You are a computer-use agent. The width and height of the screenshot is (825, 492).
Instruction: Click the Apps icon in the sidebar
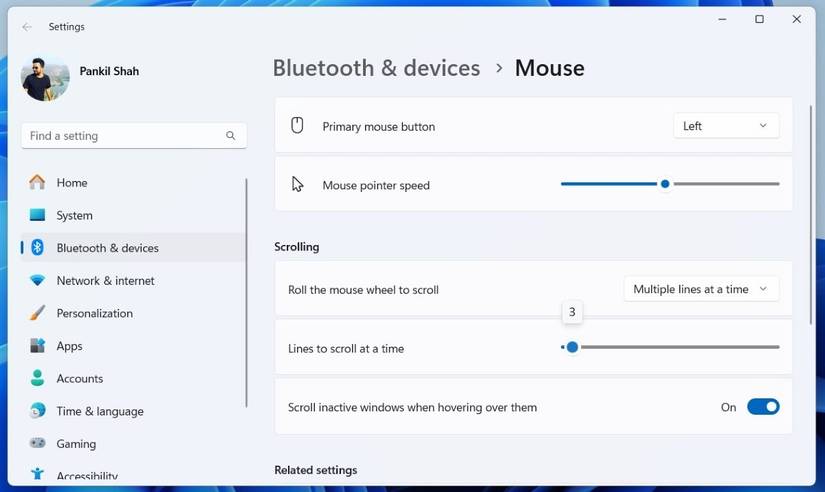pos(37,346)
